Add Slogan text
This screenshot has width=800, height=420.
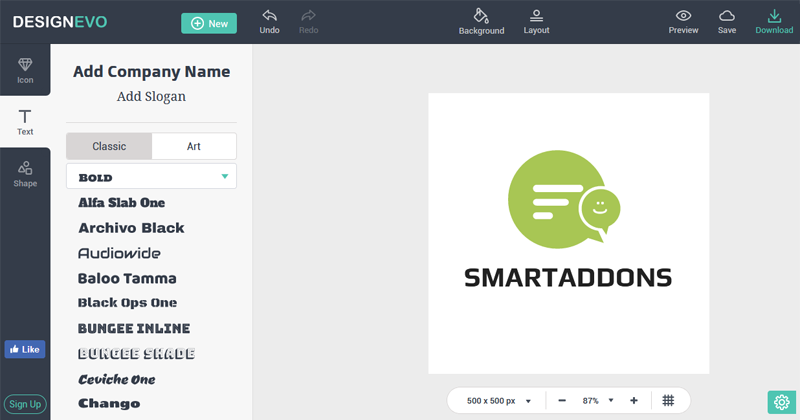151,96
